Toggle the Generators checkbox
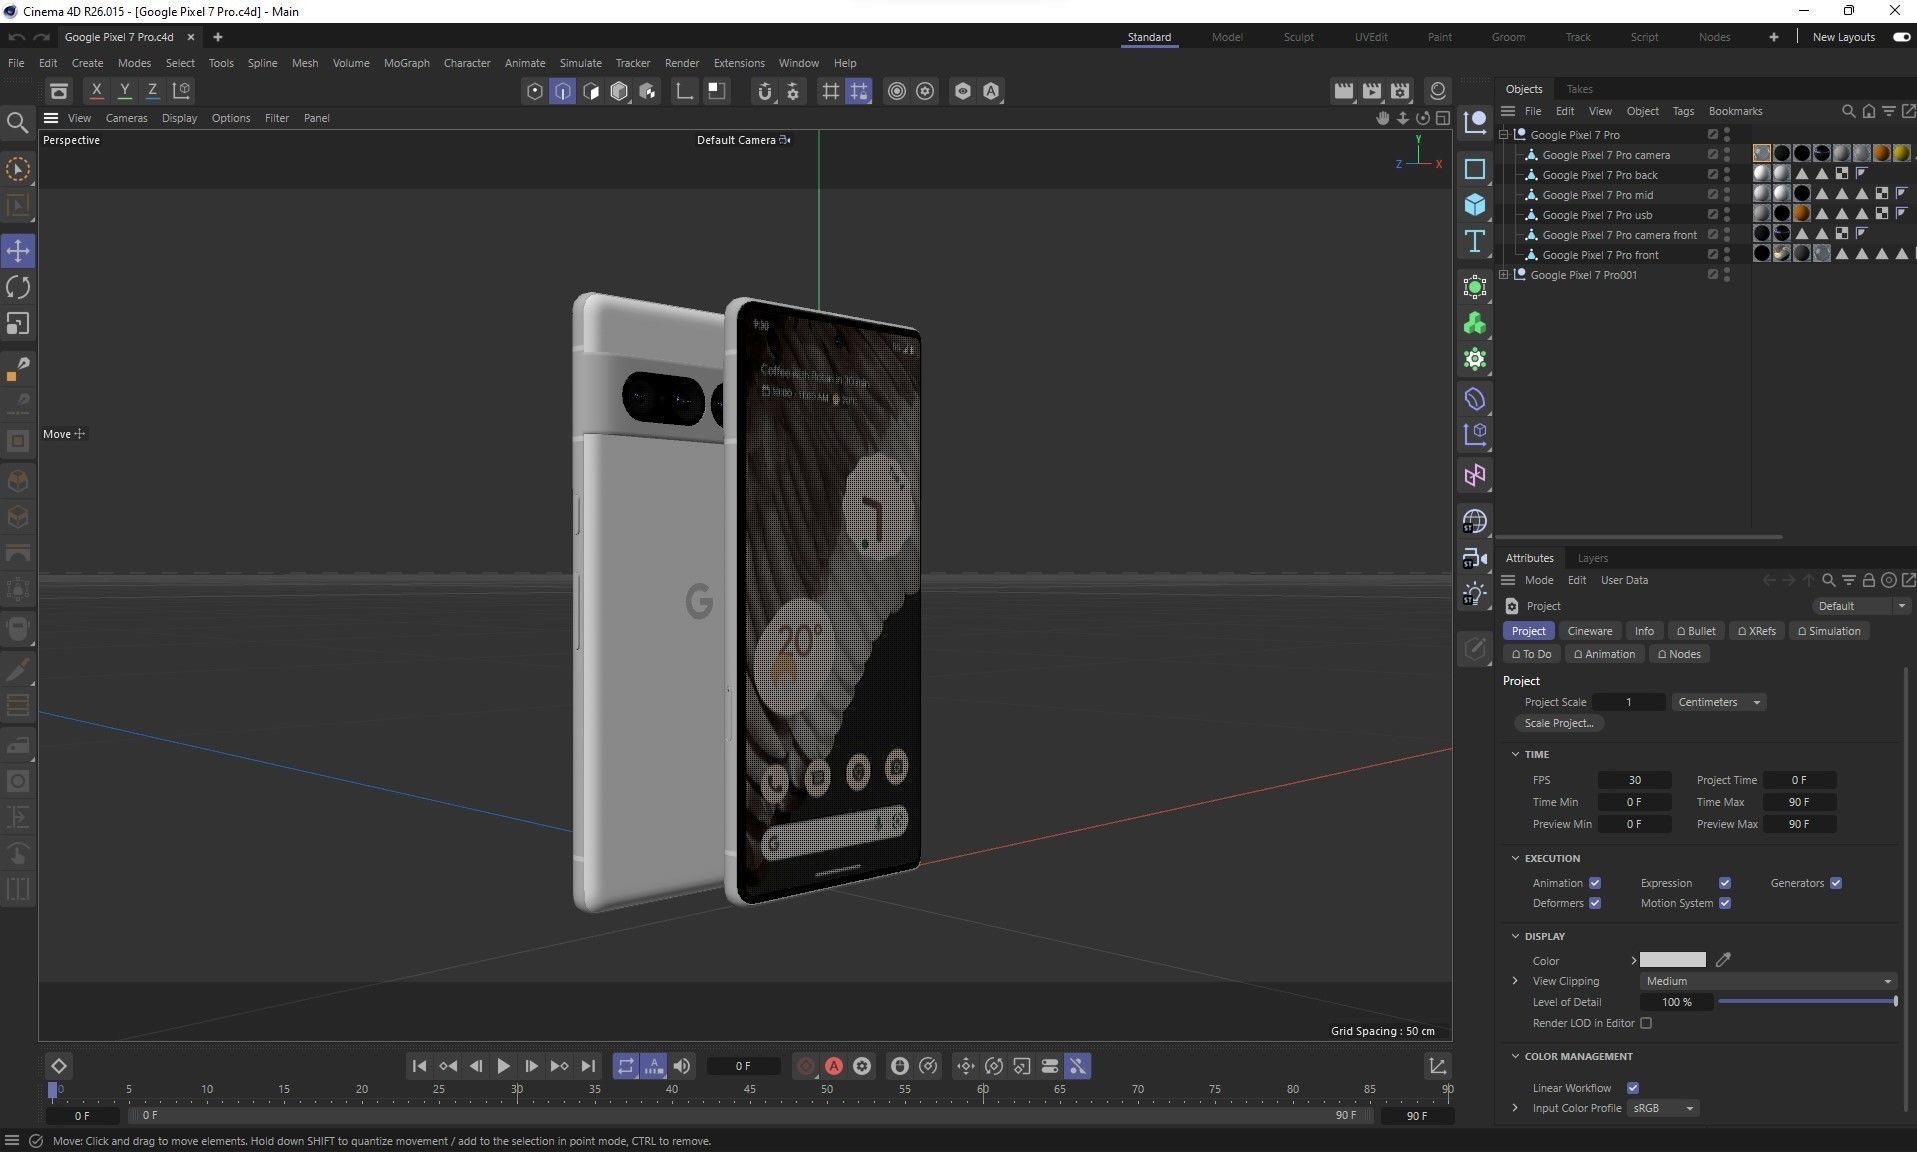The height and width of the screenshot is (1152, 1917). tap(1836, 883)
